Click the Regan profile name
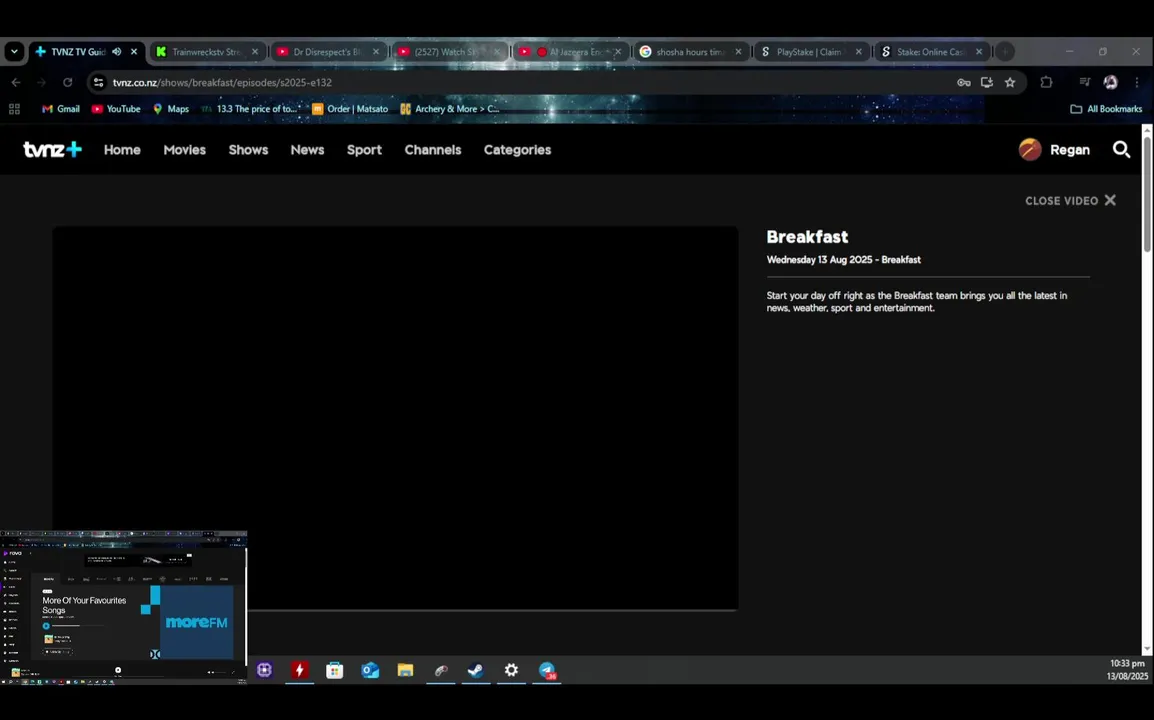1154x720 pixels. click(x=1069, y=149)
